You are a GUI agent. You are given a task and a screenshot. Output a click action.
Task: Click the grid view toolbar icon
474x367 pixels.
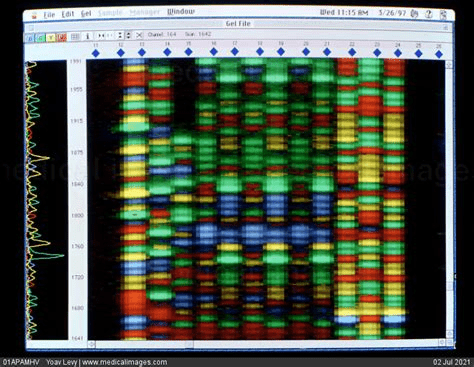[75, 37]
